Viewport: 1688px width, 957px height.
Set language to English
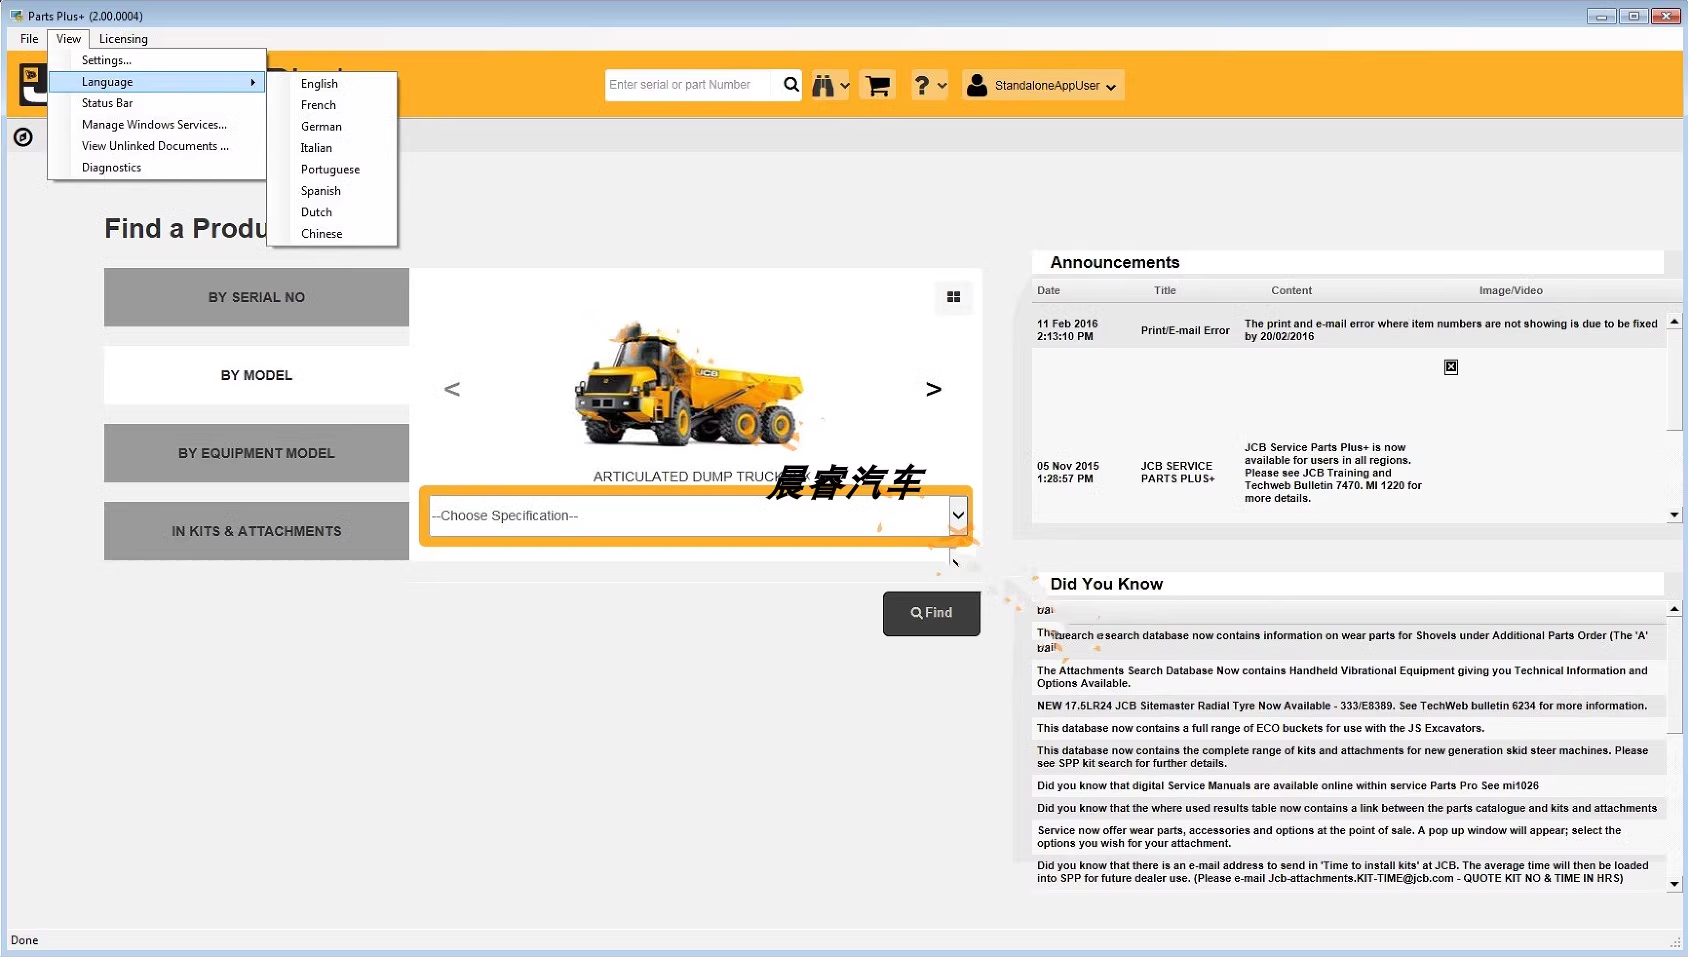332,84
